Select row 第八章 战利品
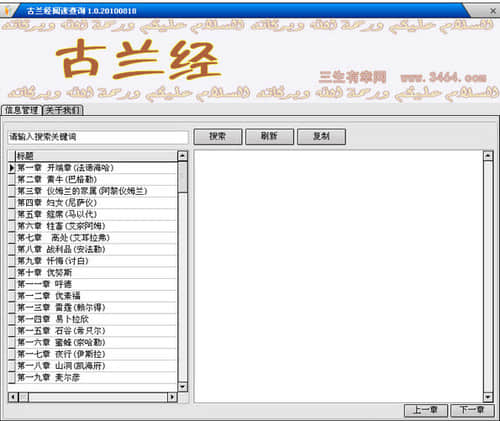500x421 pixels. click(96, 249)
